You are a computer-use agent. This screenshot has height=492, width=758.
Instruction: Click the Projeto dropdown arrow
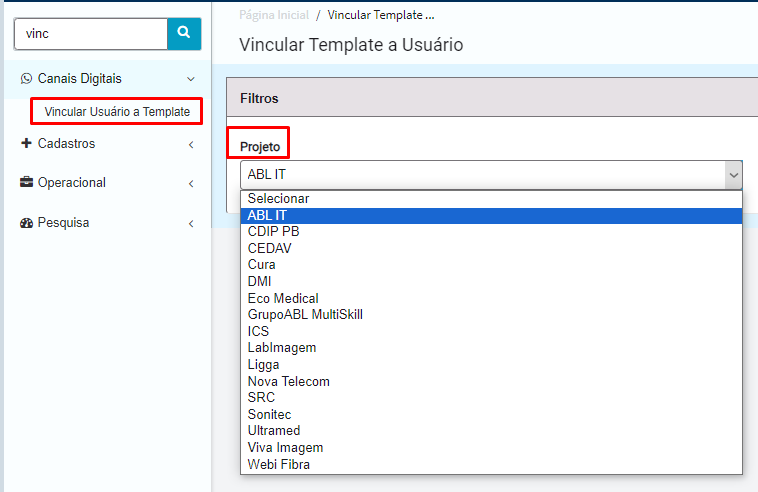pyautogui.click(x=733, y=175)
